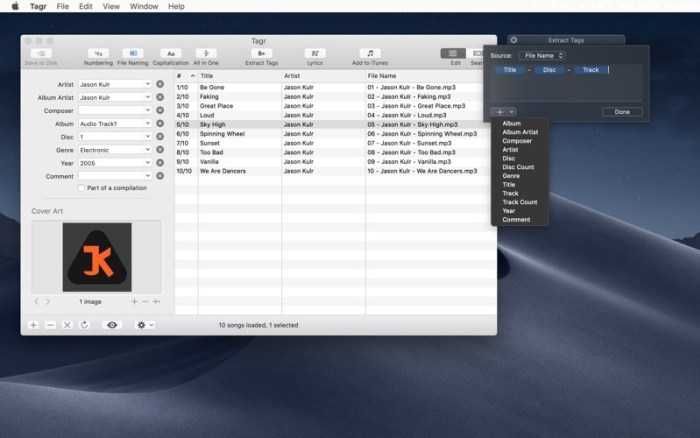
Task: Click the Add to iTunes icon
Action: [371, 53]
